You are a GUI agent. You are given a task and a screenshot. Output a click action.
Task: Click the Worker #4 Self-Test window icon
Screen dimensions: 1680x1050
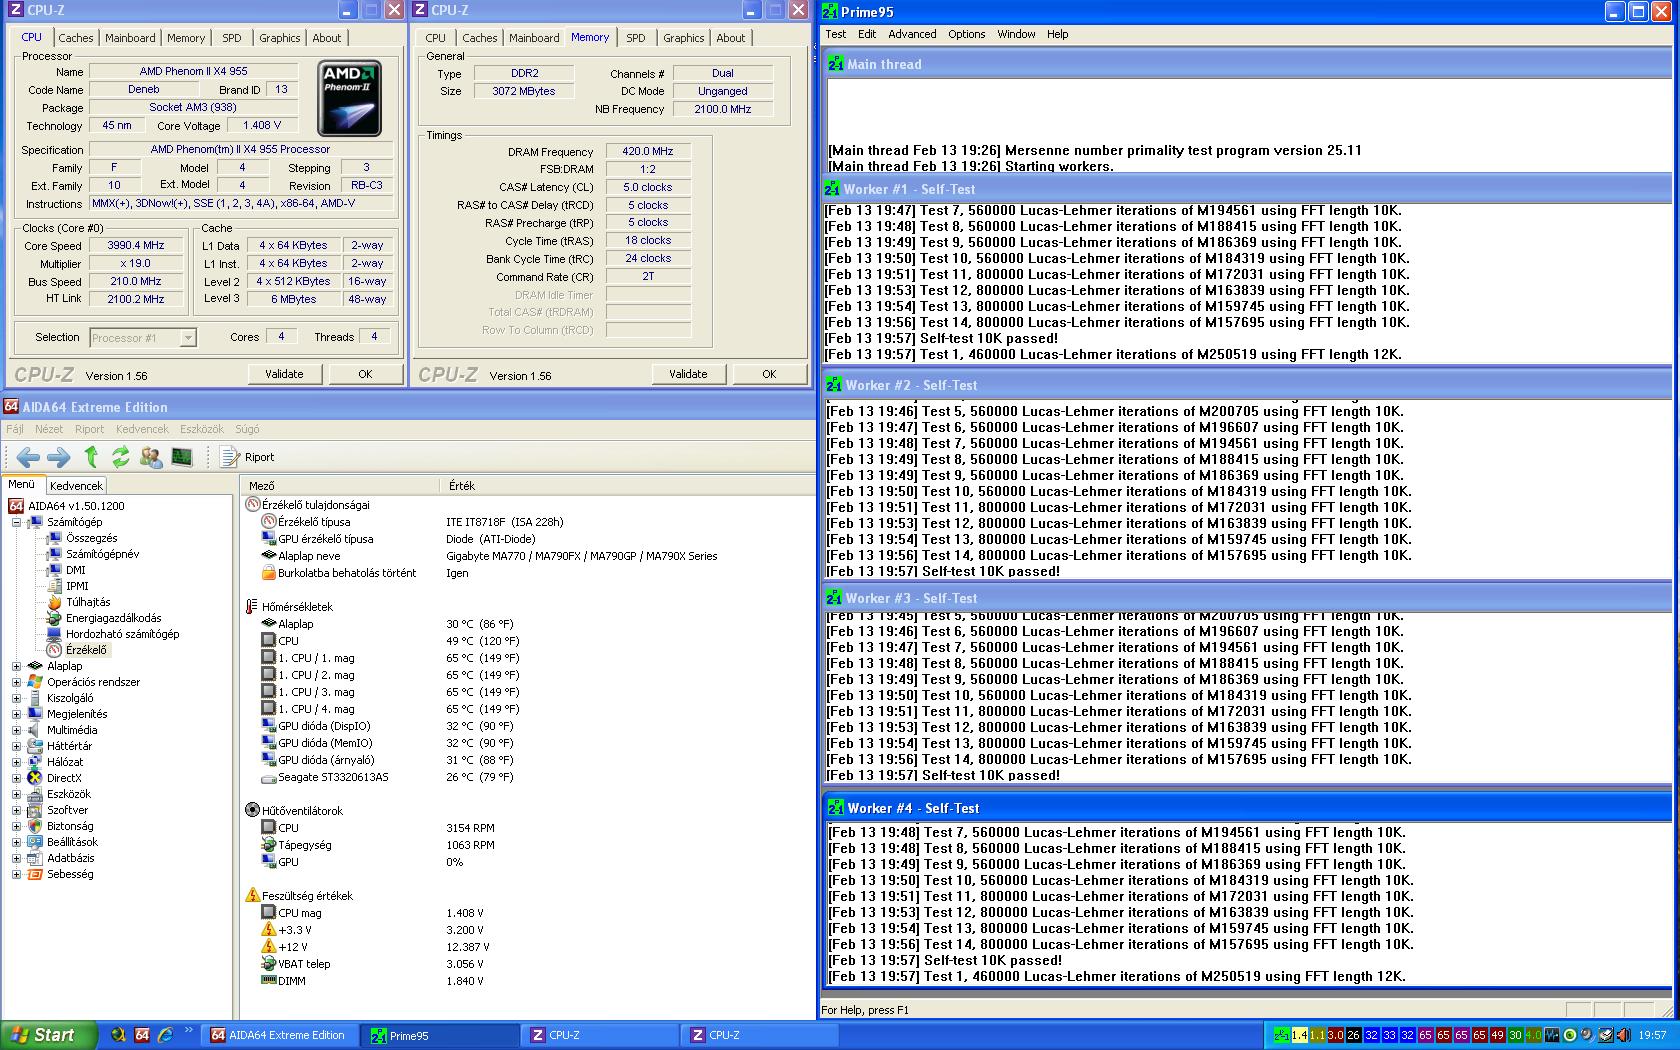836,808
